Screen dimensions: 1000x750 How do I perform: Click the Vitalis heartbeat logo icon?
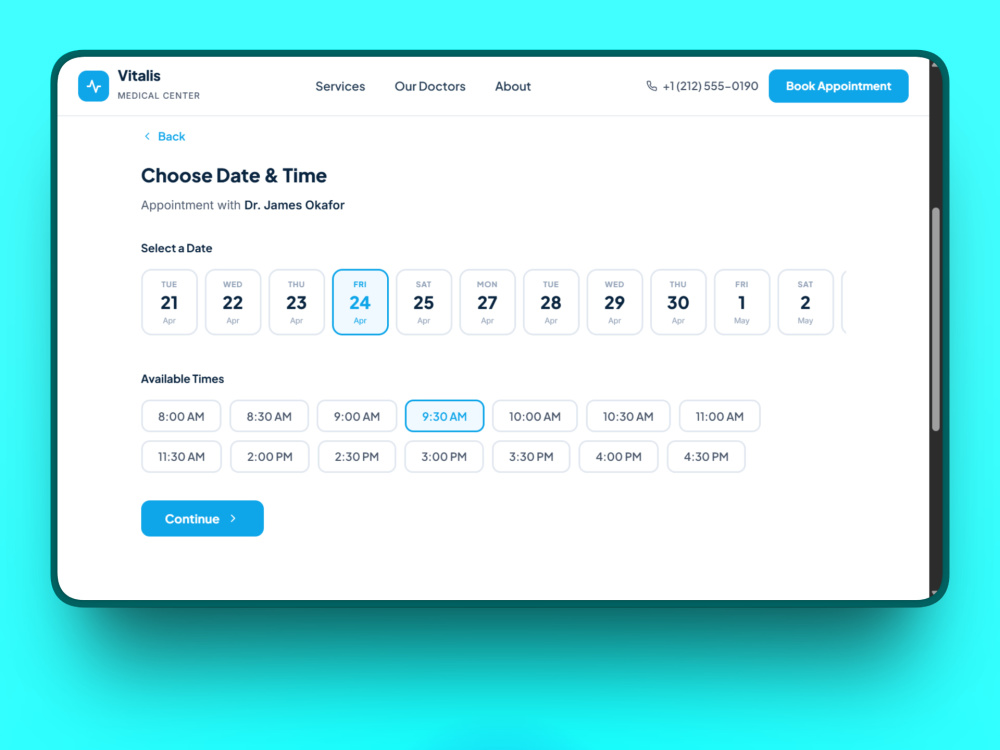93,85
